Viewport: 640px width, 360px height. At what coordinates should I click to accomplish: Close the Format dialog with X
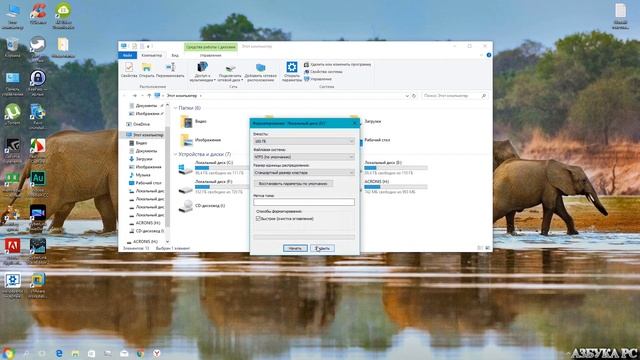tap(354, 123)
